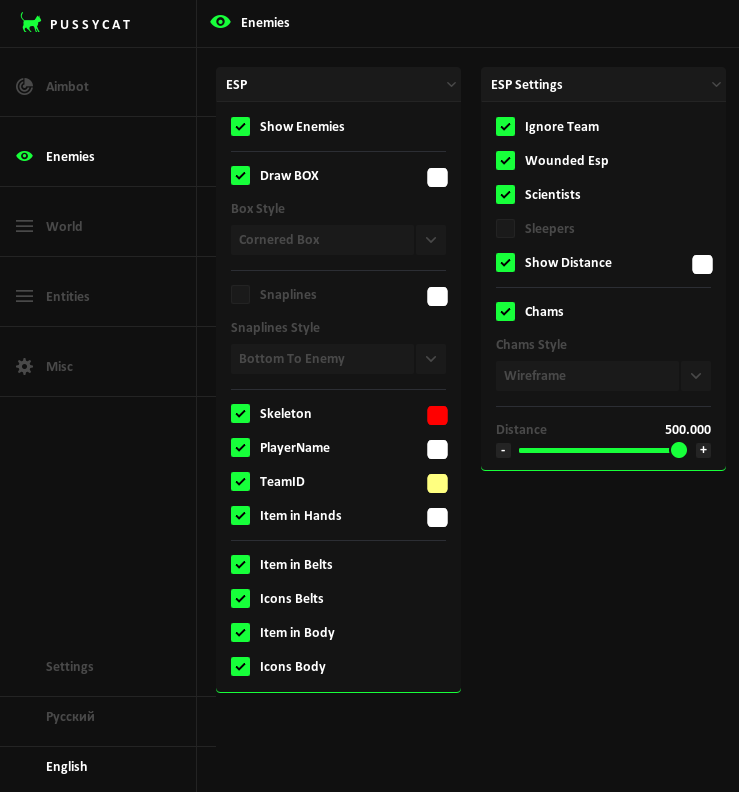Click the Pussycat cat logo icon
Image resolution: width=739 pixels, height=792 pixels.
coord(31,23)
